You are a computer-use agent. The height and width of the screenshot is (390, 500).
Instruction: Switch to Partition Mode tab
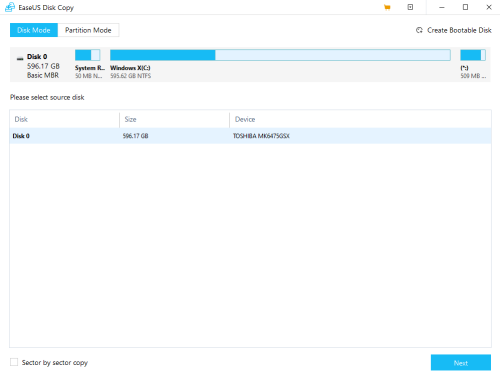point(88,30)
